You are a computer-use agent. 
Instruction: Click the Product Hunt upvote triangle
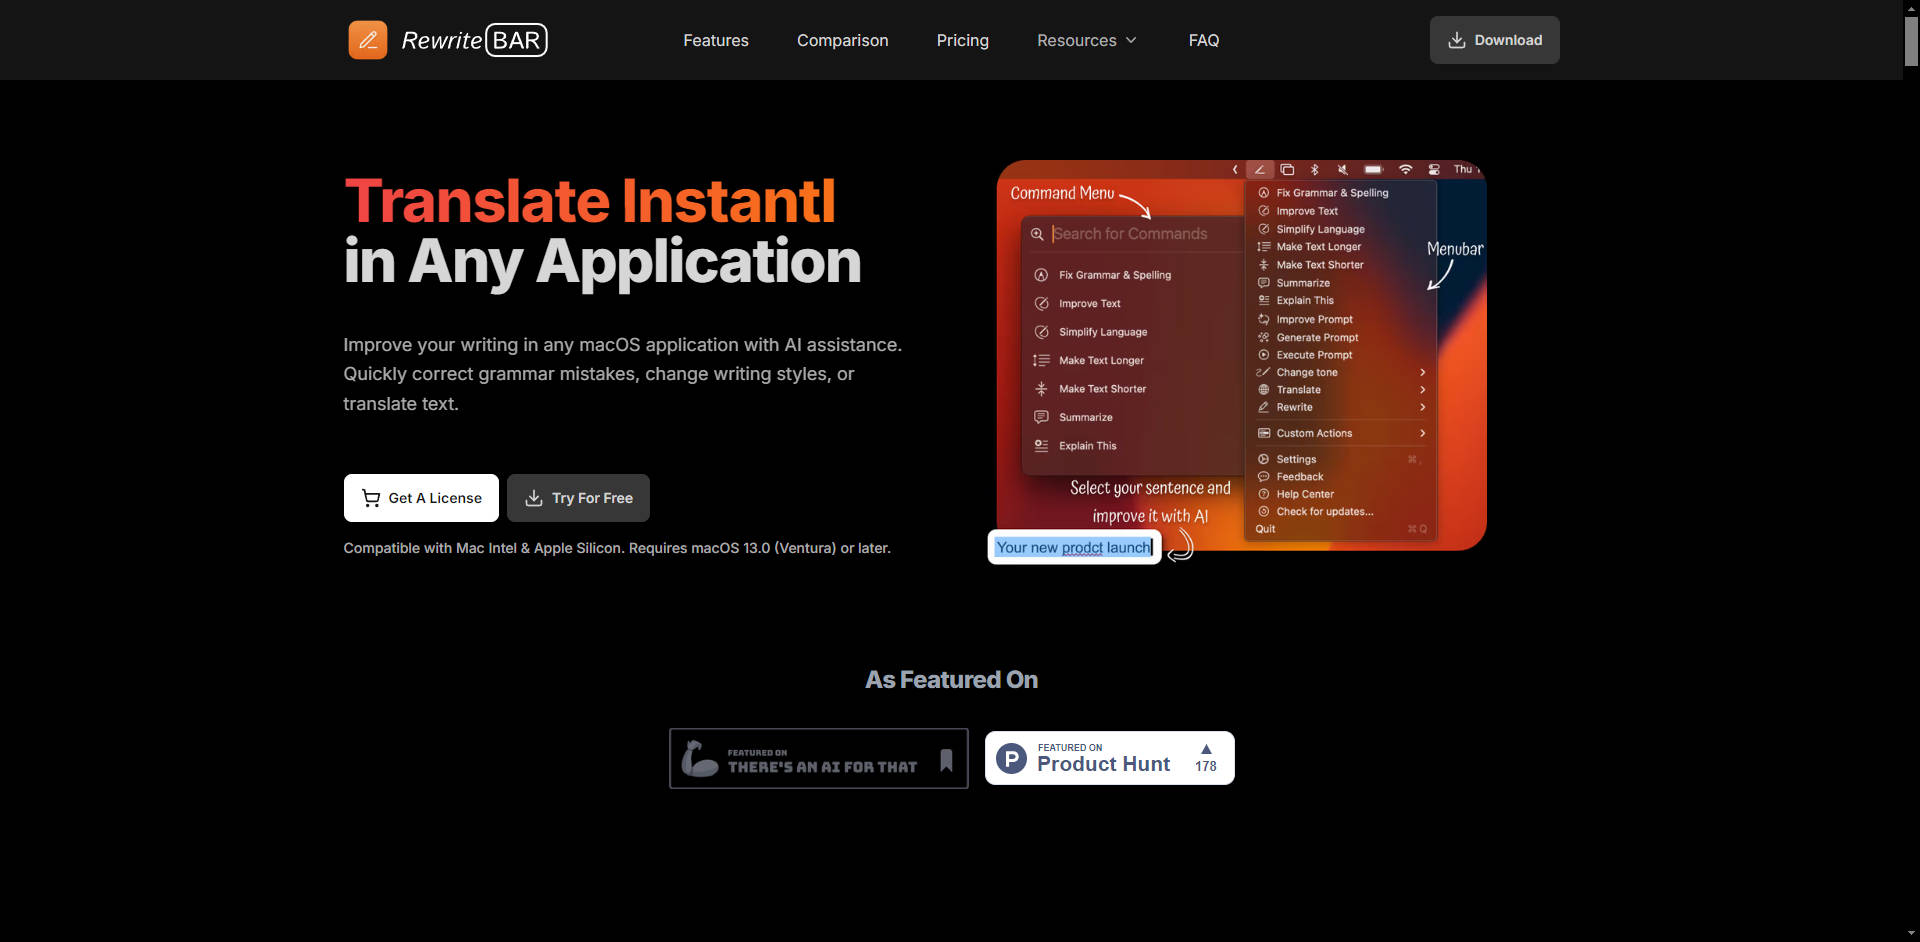pos(1206,749)
